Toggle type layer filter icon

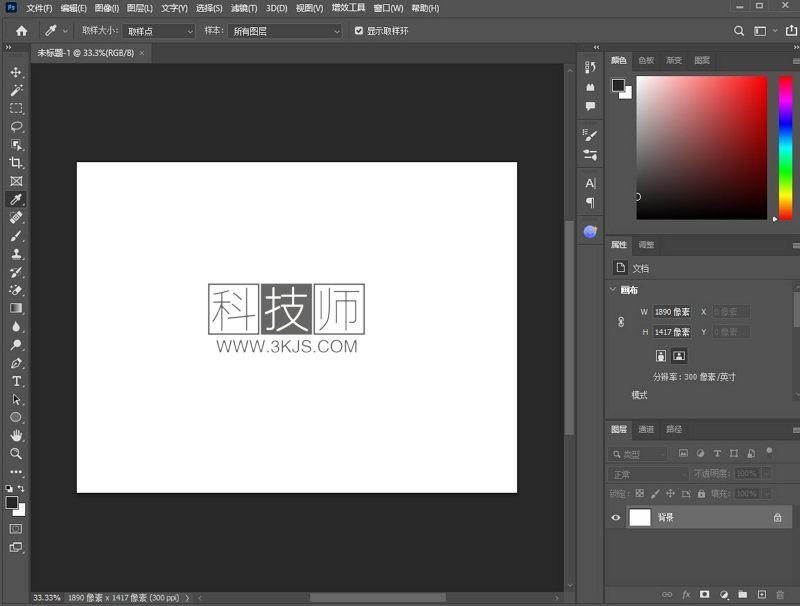coord(717,453)
